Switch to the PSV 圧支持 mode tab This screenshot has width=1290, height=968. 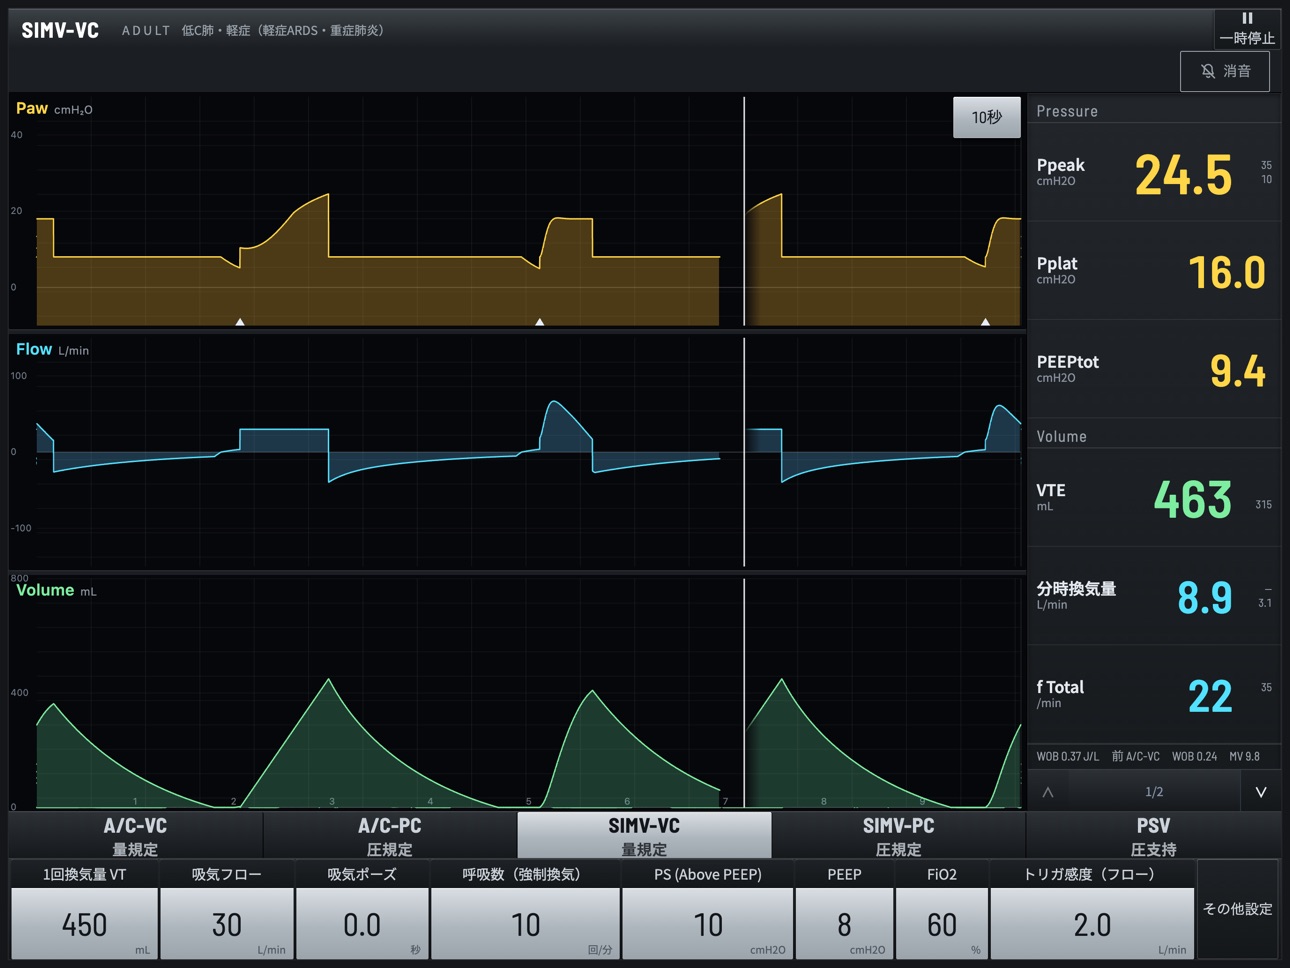(x=1153, y=836)
